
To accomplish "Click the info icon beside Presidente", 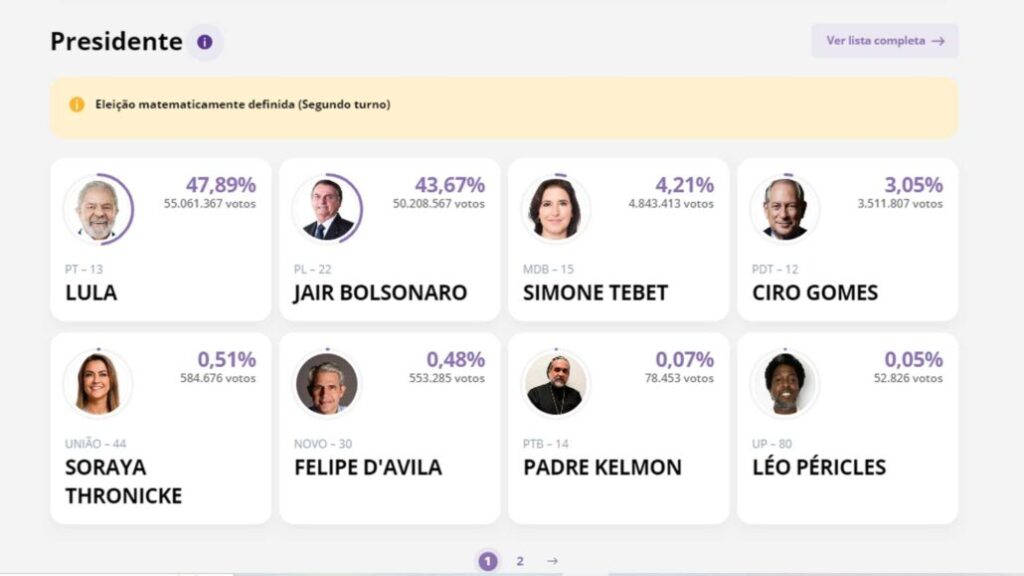I will tap(204, 42).
